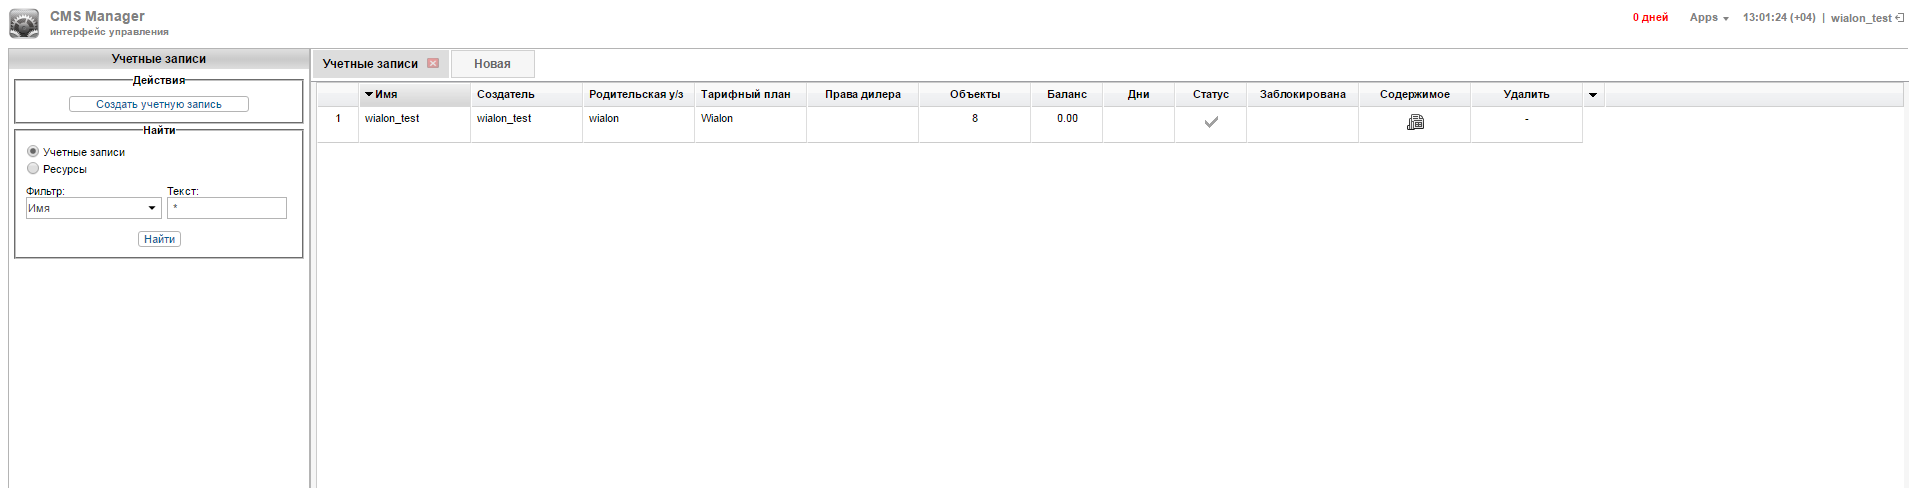
Task: Click the Текст search input field
Action: coord(227,208)
